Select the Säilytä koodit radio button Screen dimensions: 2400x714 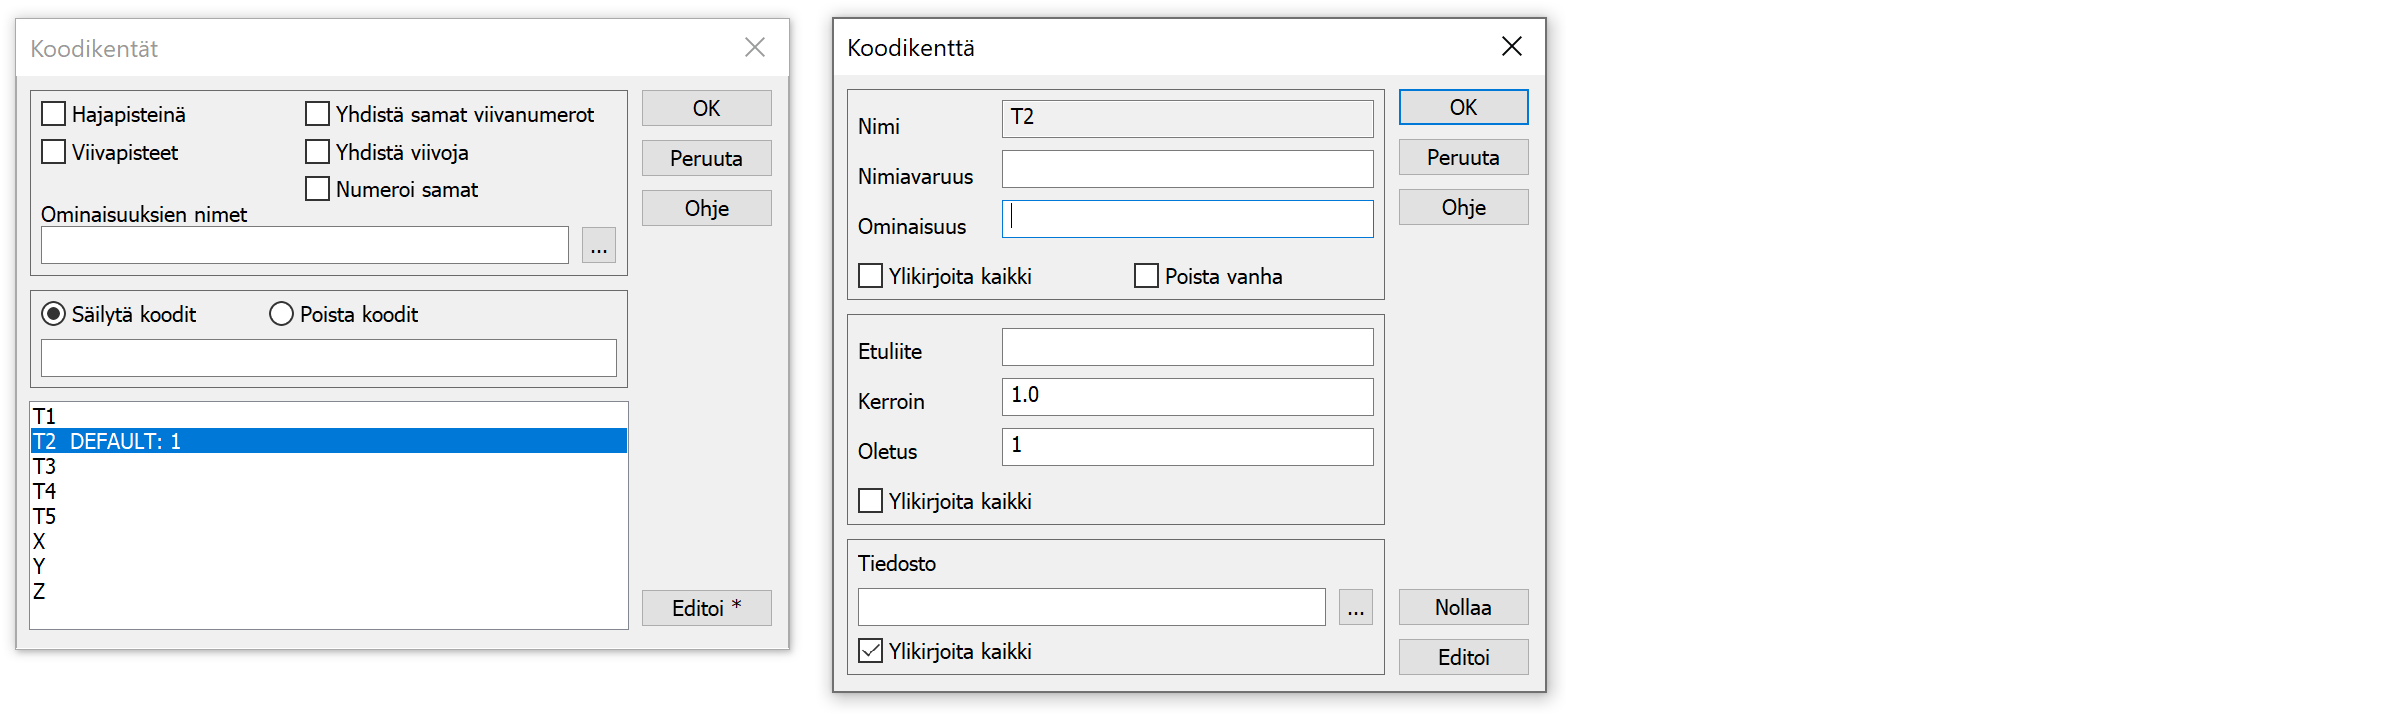54,315
